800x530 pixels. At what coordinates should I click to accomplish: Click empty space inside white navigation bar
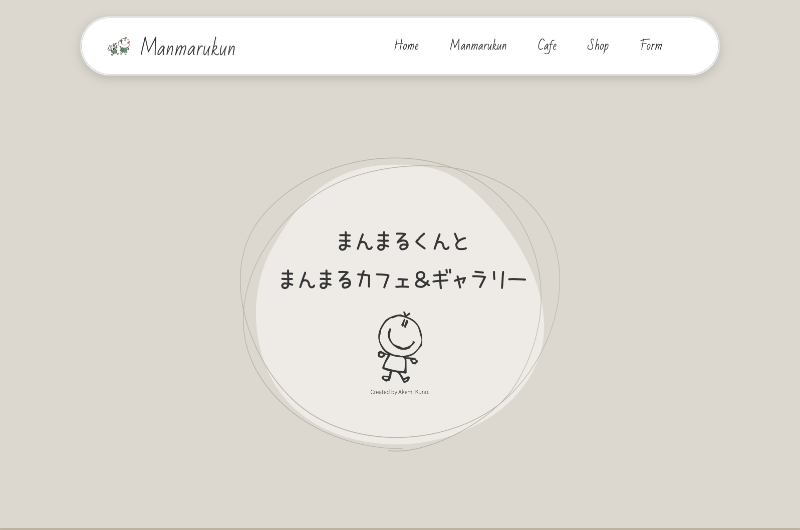(310, 46)
